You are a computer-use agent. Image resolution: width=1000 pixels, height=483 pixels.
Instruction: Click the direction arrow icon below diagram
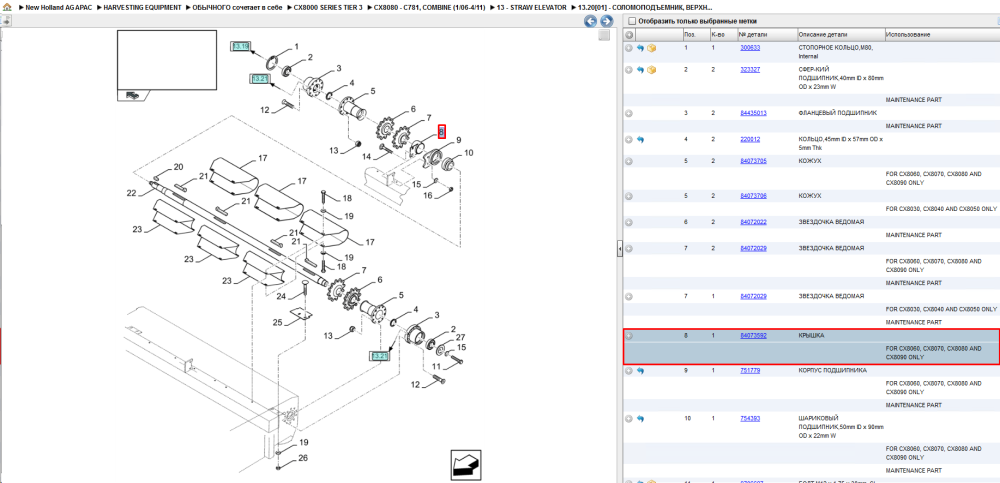(x=466, y=464)
